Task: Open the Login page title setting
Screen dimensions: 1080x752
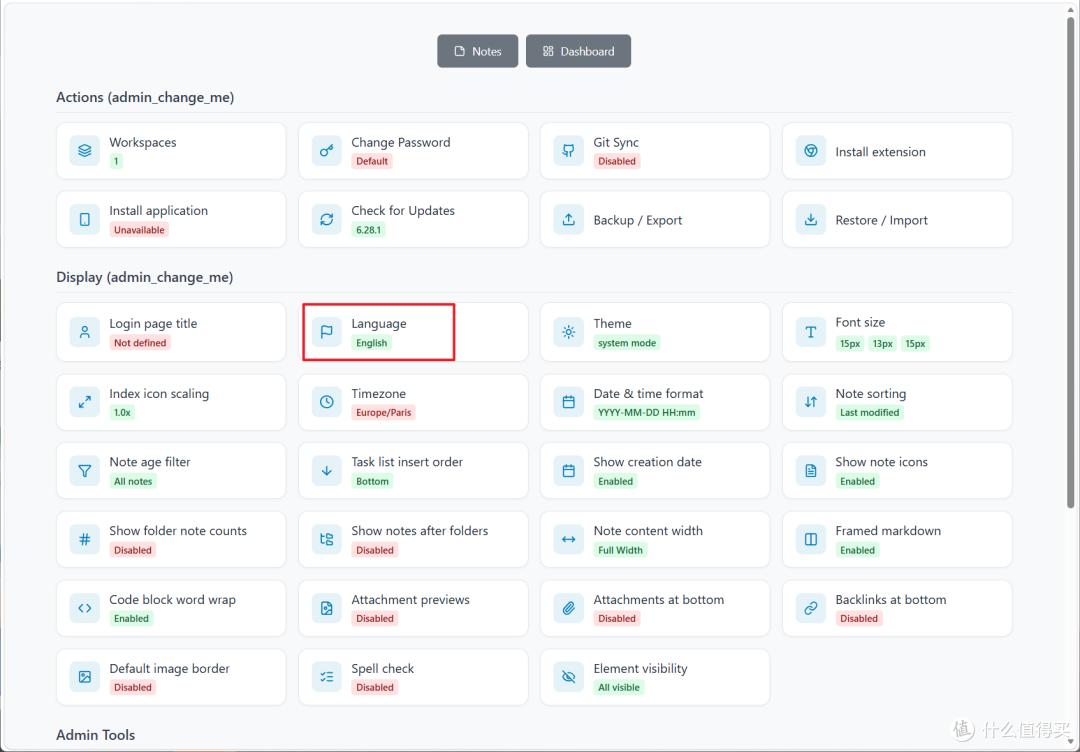Action: [171, 332]
